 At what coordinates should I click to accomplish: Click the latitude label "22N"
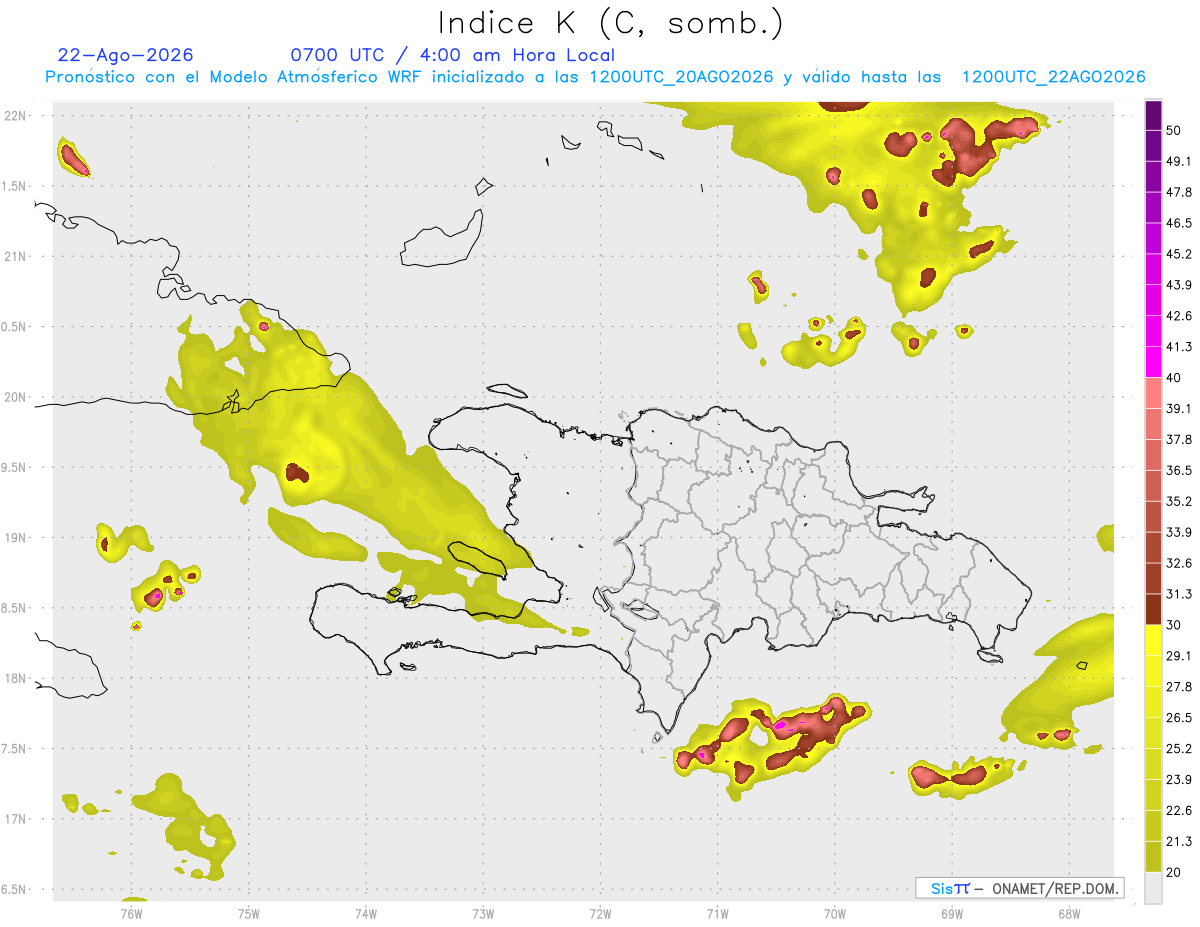tap(14, 116)
